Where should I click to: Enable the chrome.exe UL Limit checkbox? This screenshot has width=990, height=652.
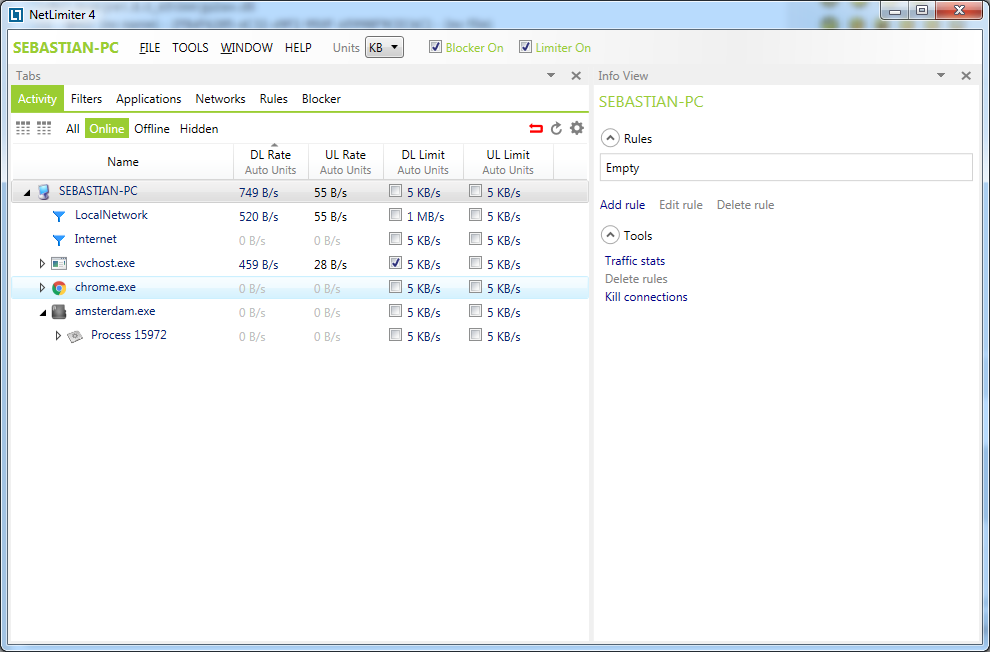pyautogui.click(x=476, y=287)
